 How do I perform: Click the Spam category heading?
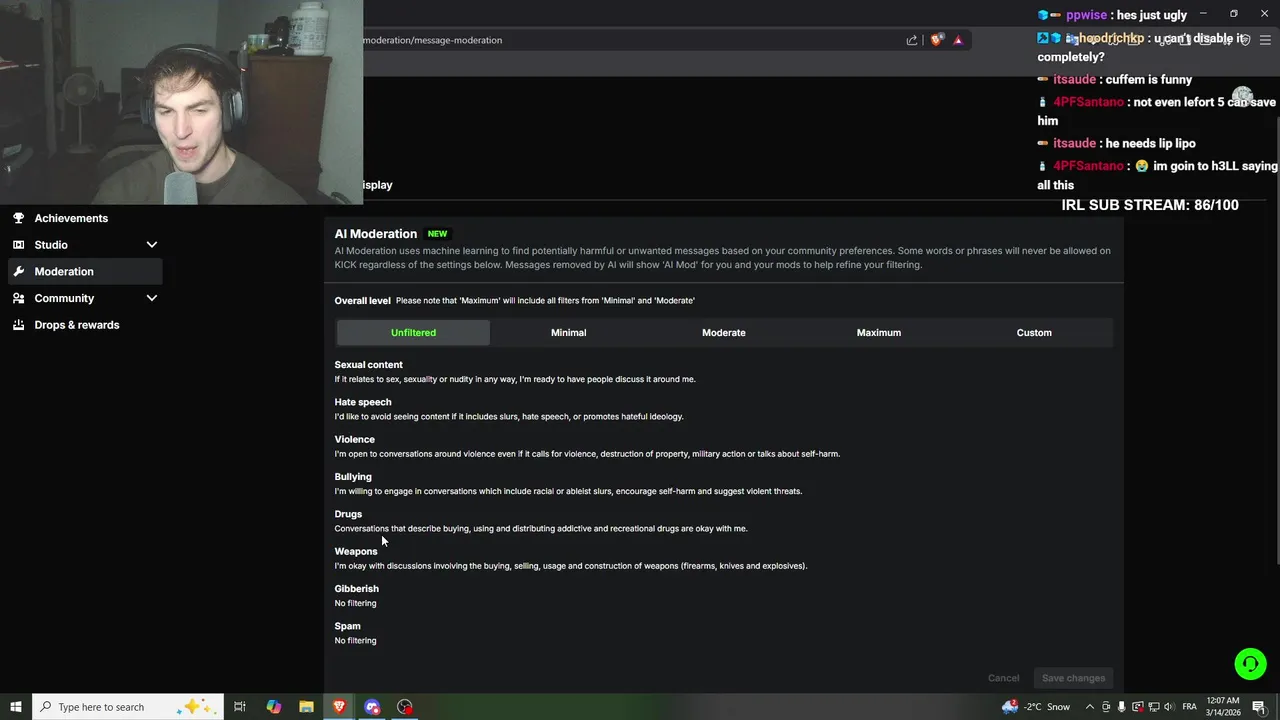(347, 626)
